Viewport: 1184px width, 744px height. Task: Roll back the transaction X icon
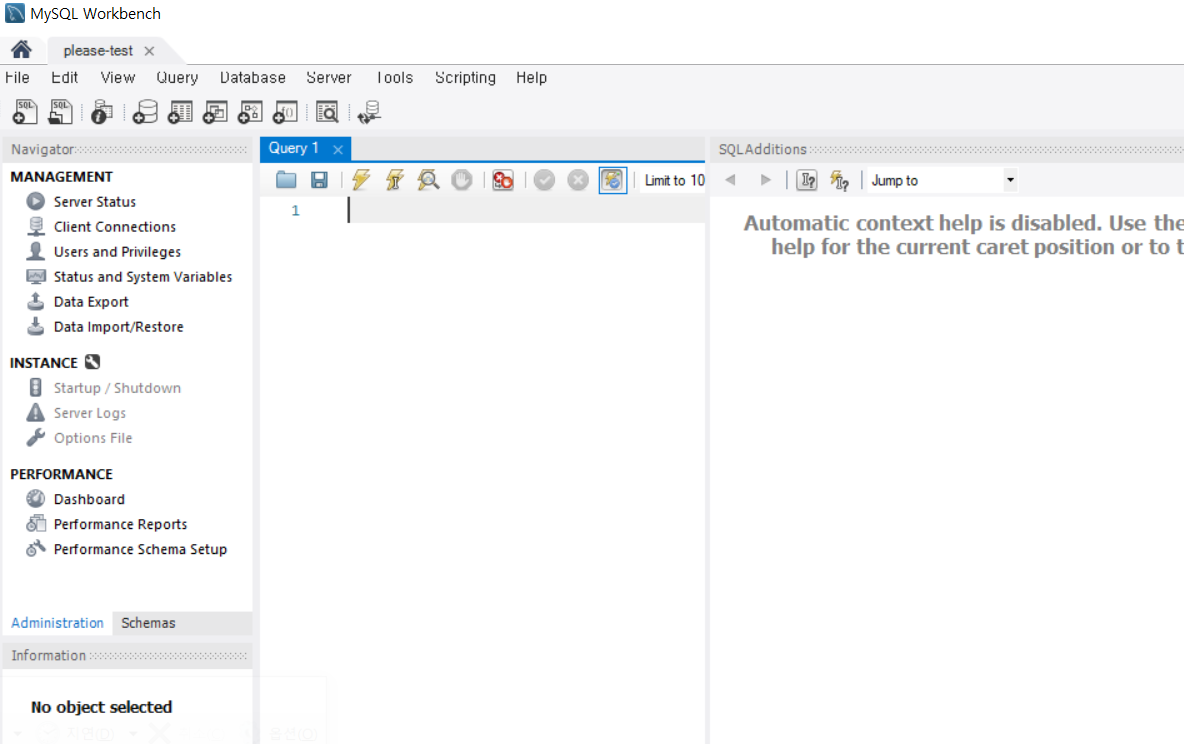(x=578, y=180)
